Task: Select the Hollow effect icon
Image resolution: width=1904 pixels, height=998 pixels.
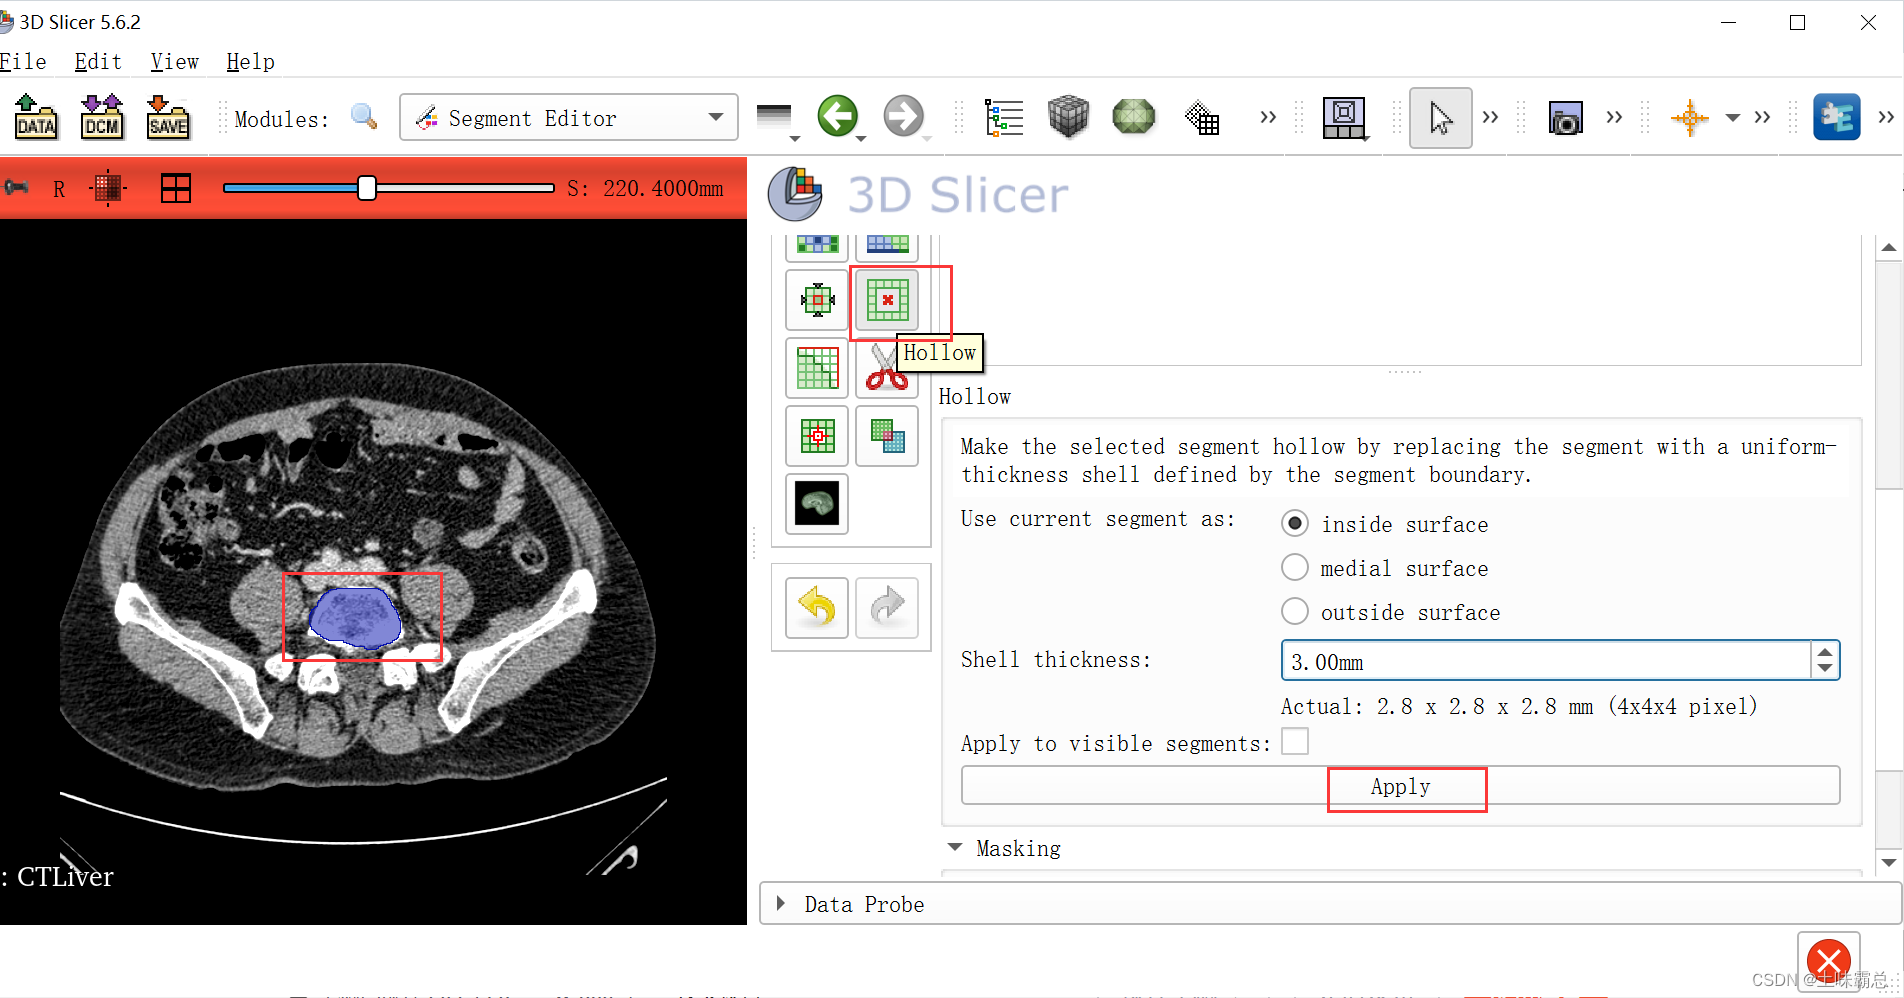Action: coord(887,300)
